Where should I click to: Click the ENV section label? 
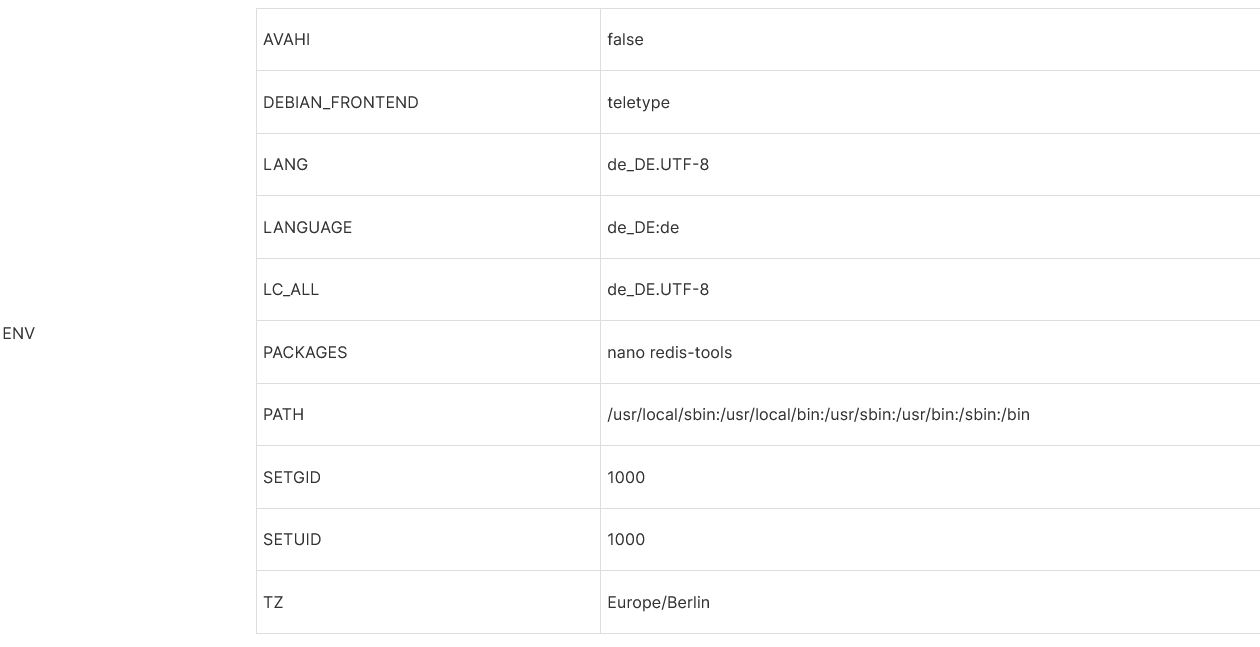(x=19, y=334)
